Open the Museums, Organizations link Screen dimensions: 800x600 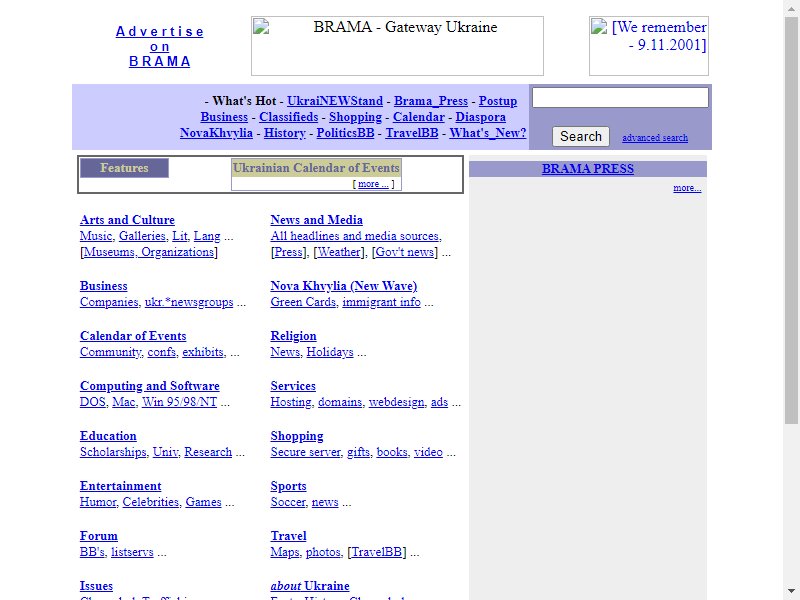[x=149, y=252]
